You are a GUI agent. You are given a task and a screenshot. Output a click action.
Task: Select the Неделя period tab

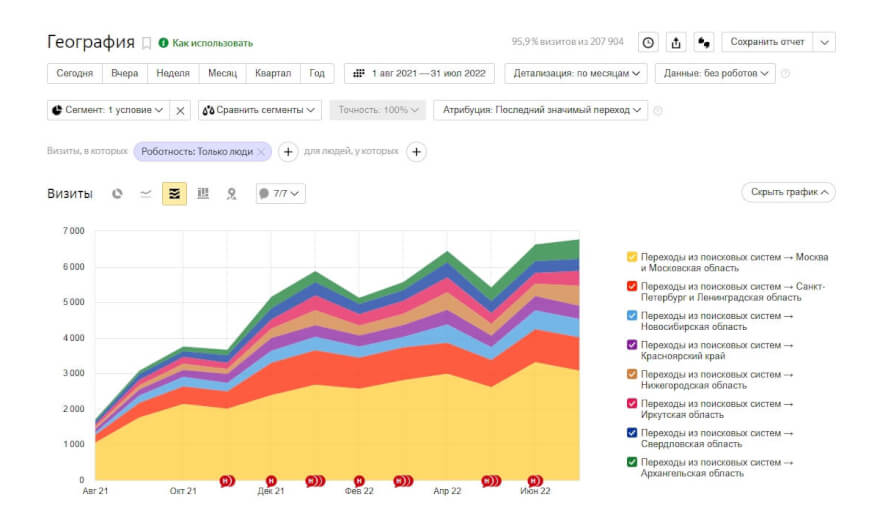pos(172,73)
